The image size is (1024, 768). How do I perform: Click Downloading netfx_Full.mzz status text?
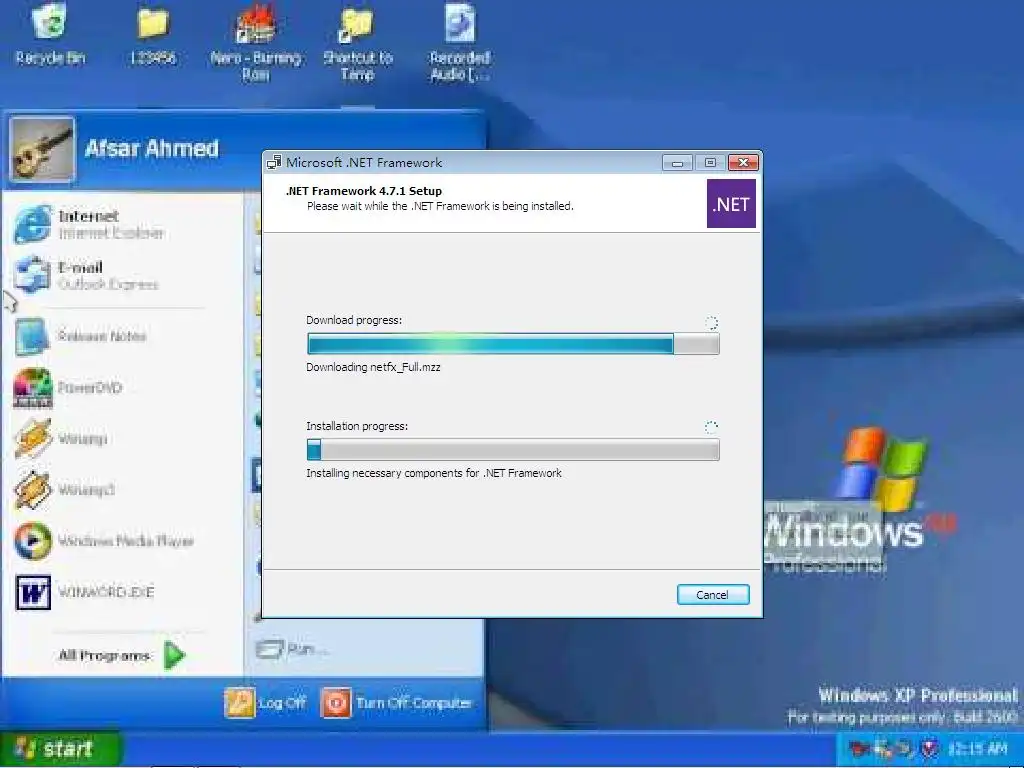click(373, 367)
